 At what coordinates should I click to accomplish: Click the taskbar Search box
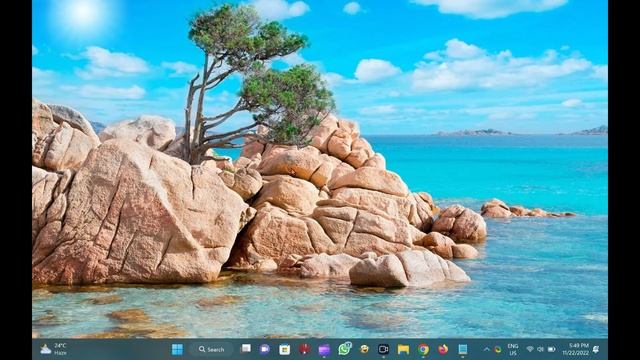212,349
